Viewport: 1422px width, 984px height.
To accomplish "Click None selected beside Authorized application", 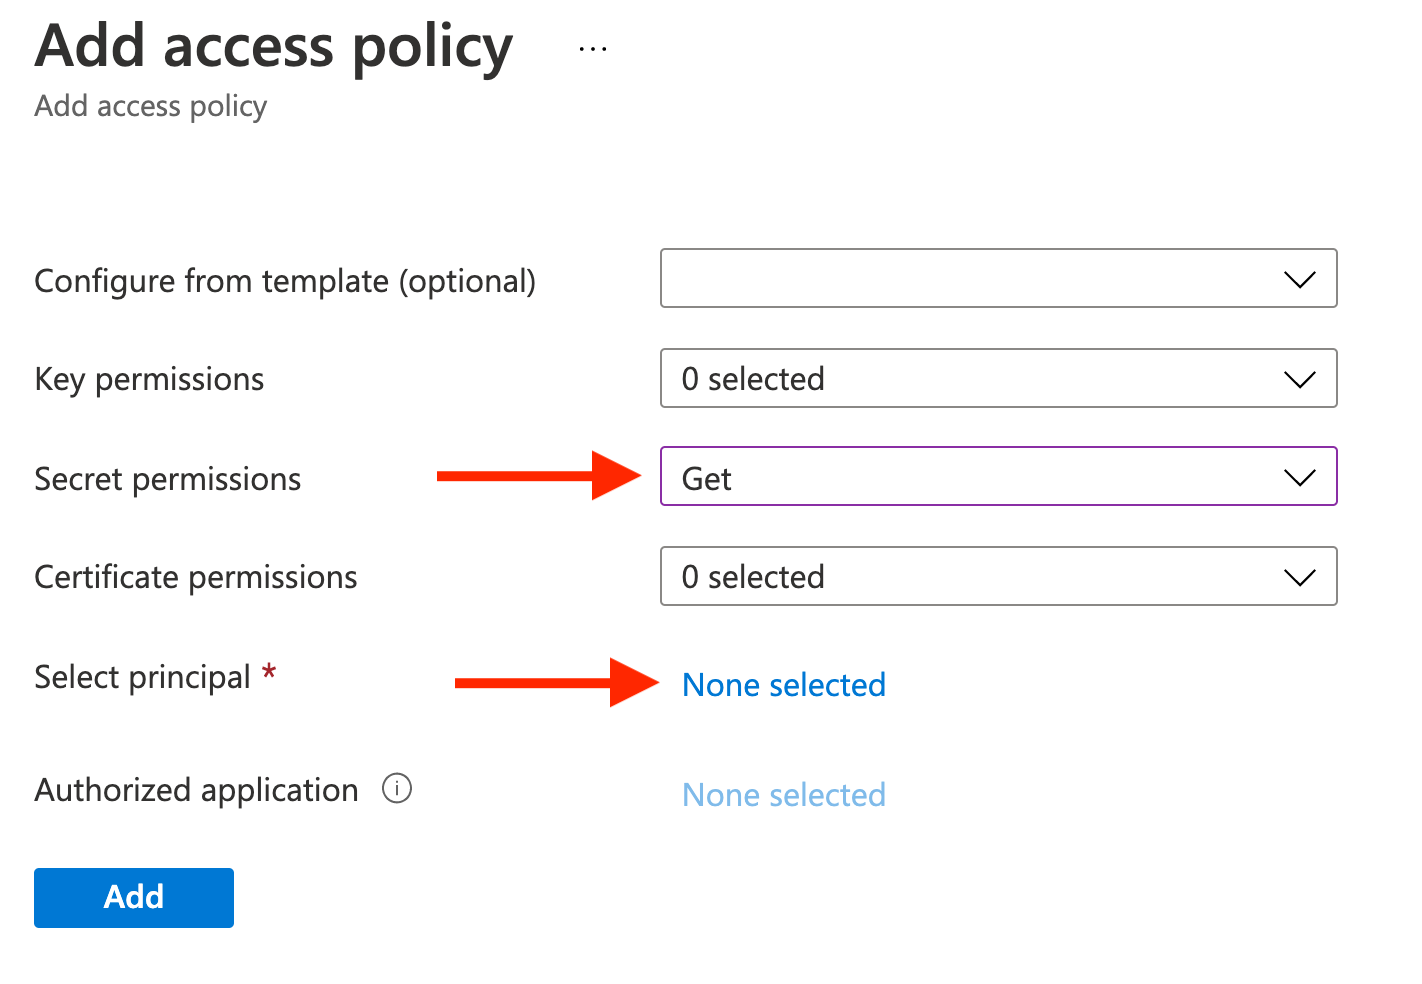I will 784,794.
